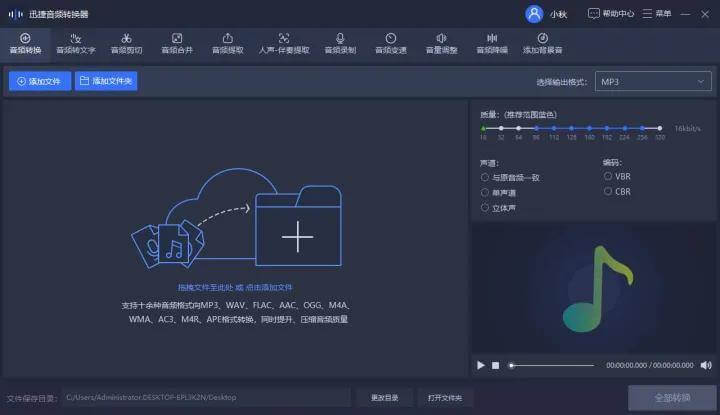Open the 音频转文字 audio-to-text tool
Screen dimensions: 720x415
(x=76, y=44)
